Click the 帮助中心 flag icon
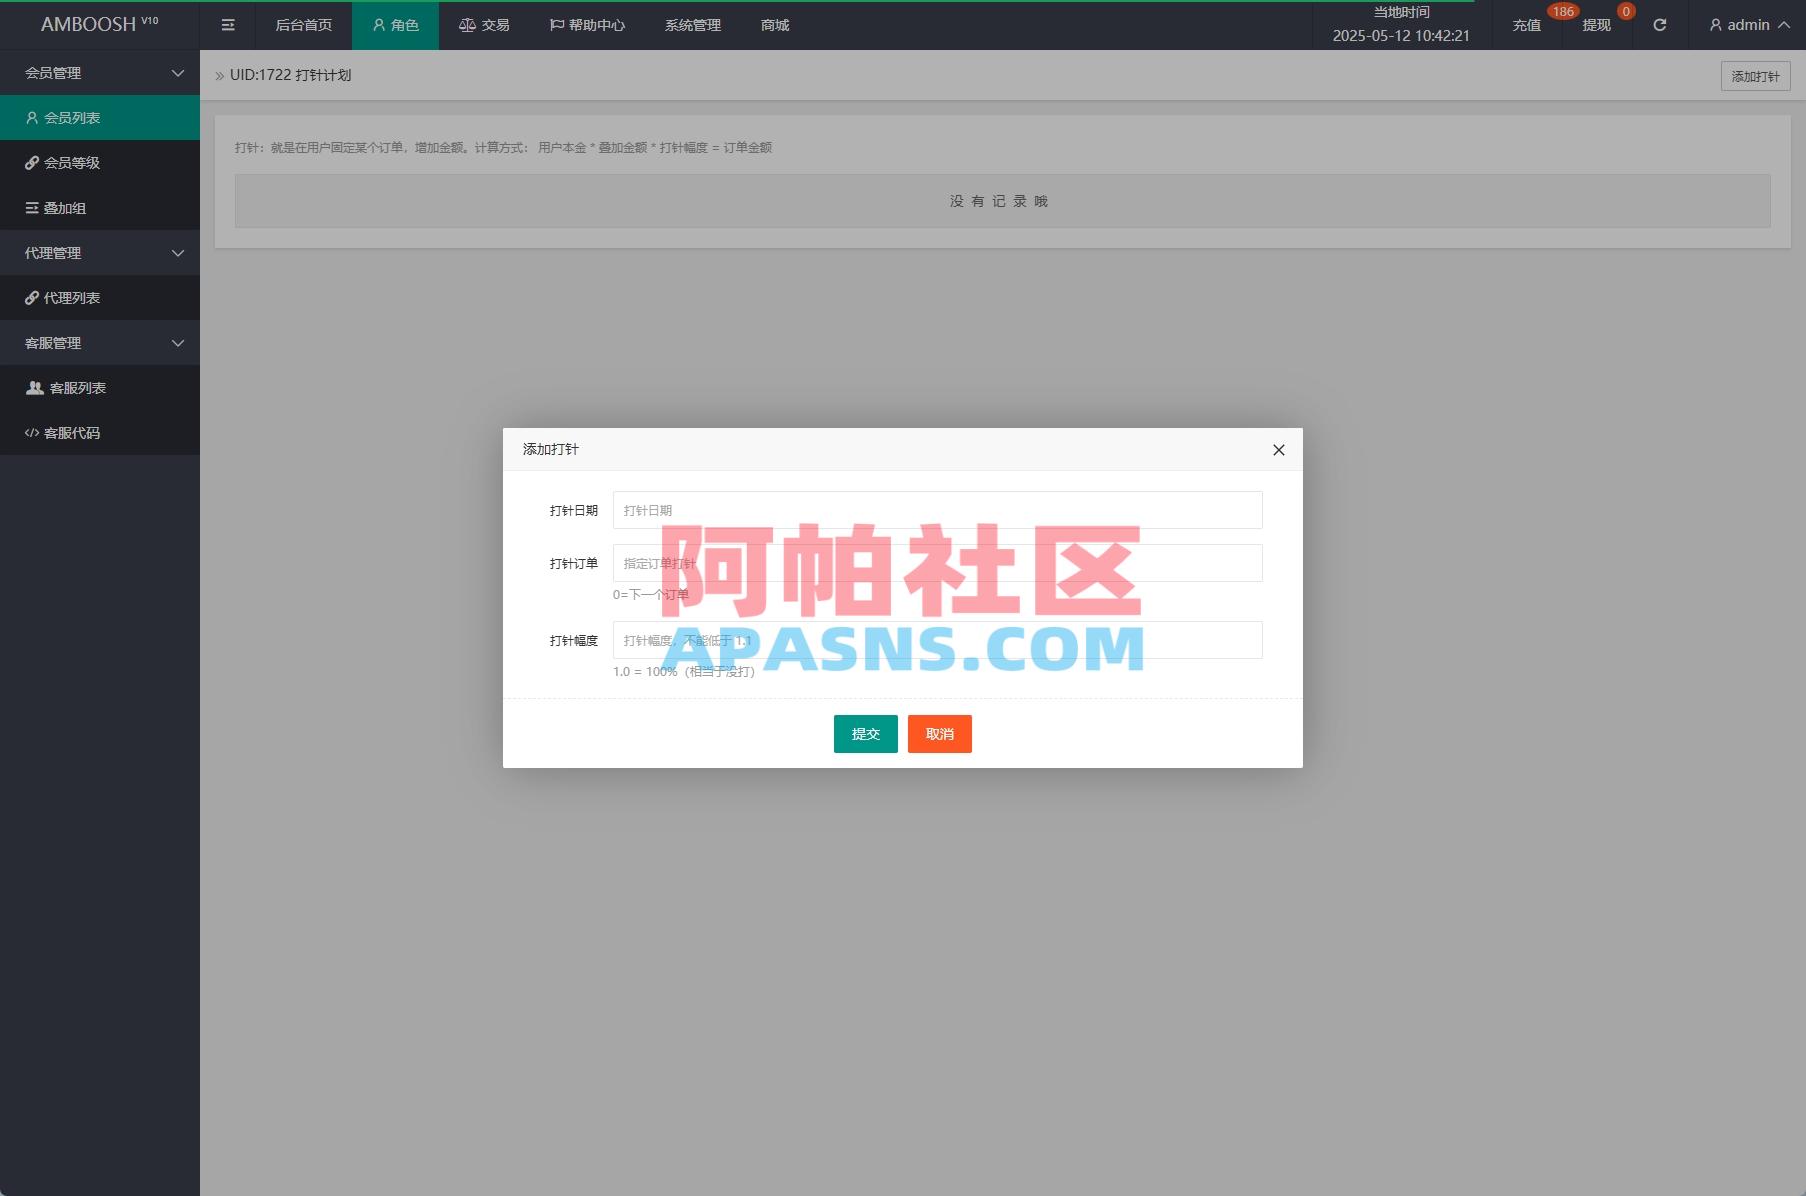 tap(556, 25)
